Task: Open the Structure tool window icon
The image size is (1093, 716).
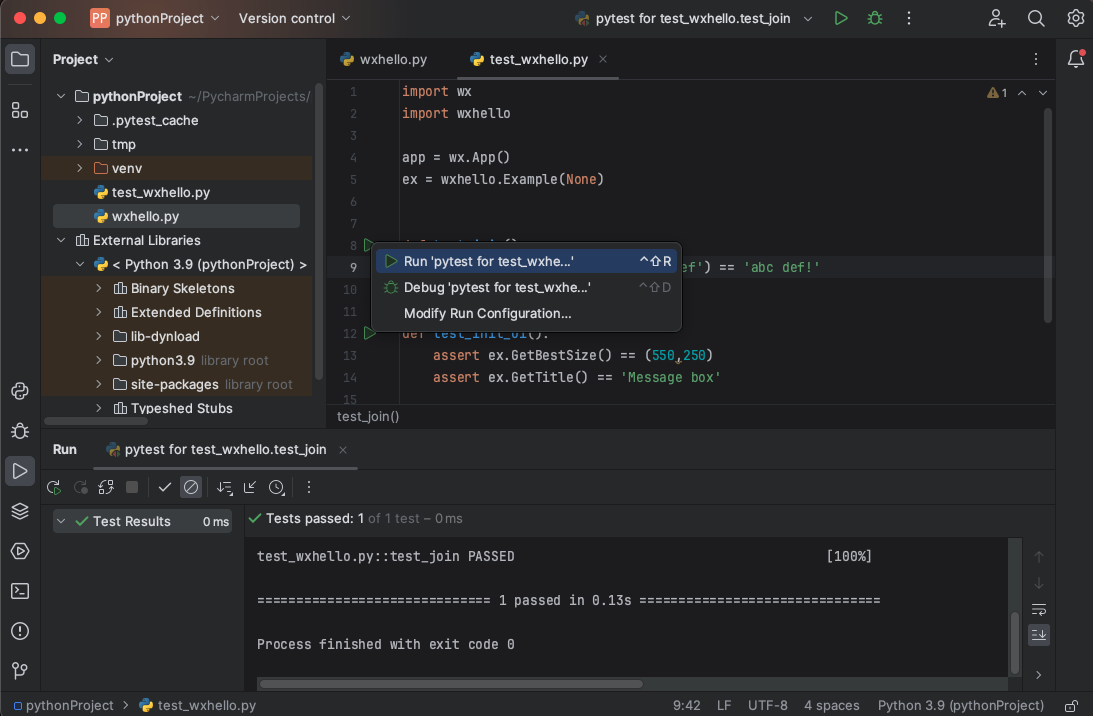Action: [x=19, y=110]
